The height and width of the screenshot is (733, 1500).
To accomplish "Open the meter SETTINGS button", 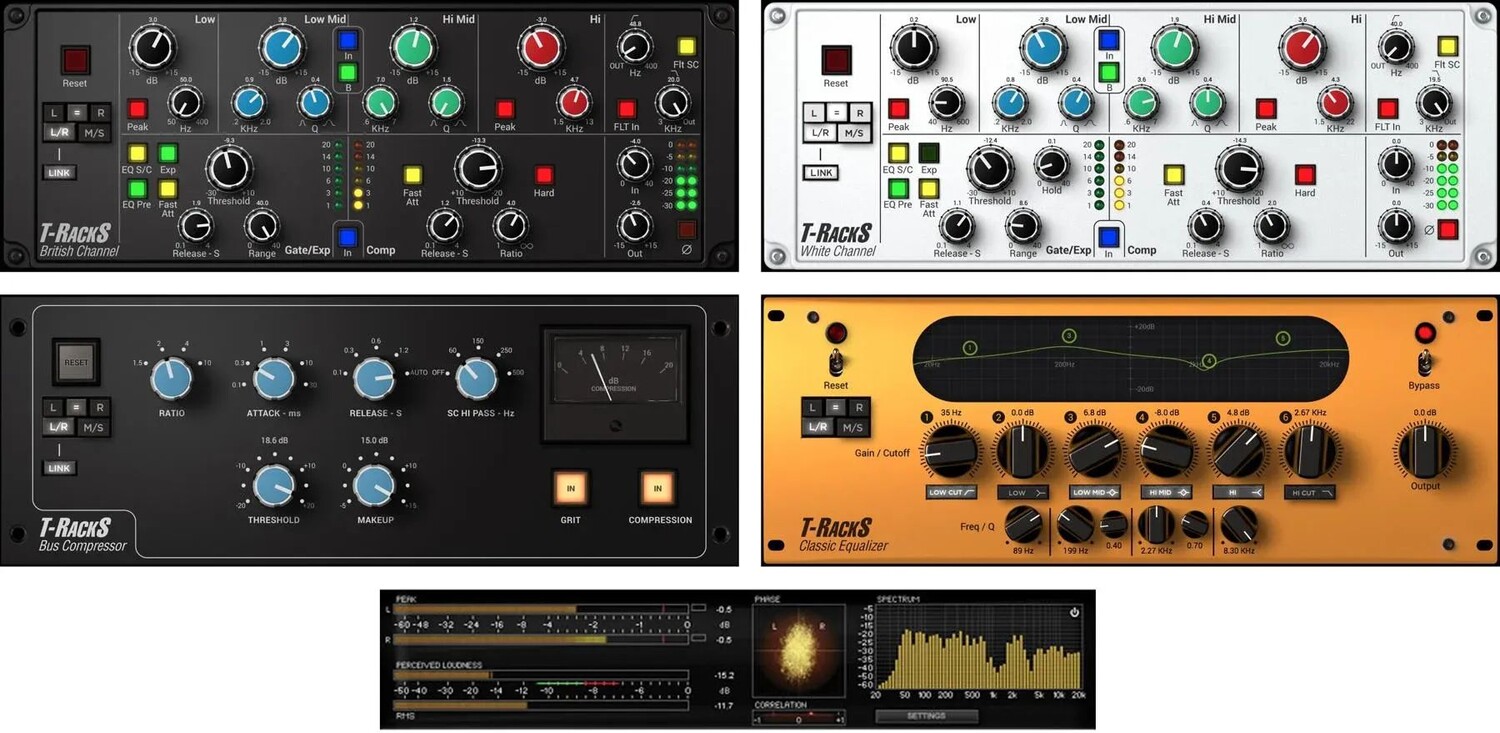I will tap(925, 716).
